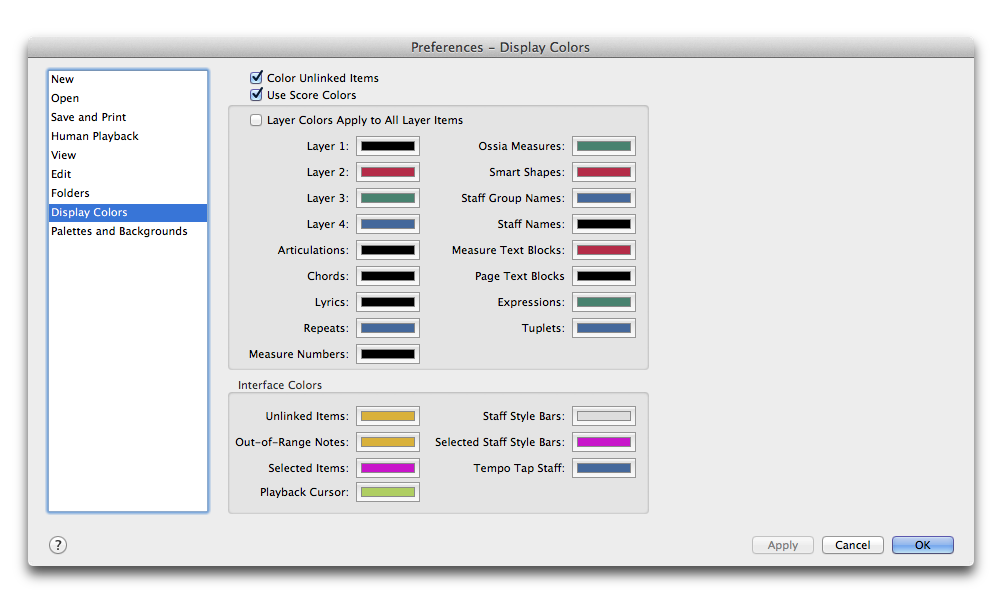Edit the Playback Cursor color swatch
Viewport: 1002px width, 602px height.
[388, 492]
